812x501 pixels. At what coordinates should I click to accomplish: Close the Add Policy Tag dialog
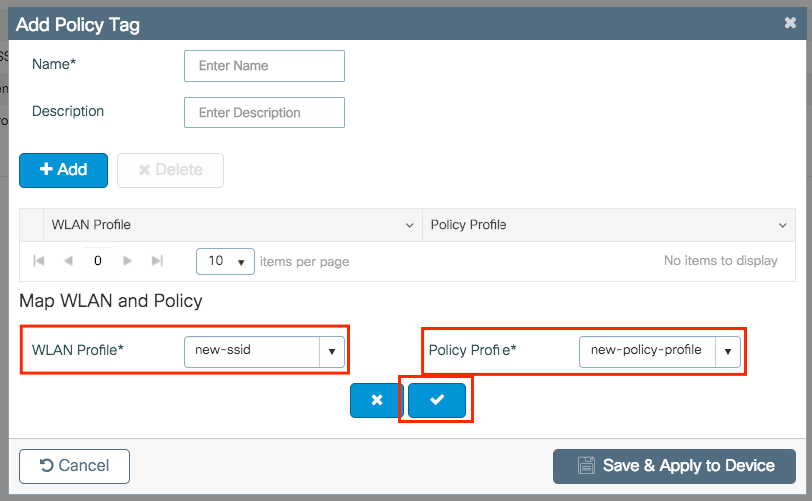(790, 23)
